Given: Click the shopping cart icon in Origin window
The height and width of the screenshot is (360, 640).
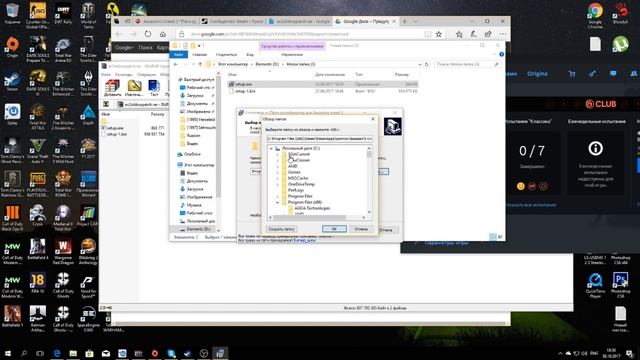Looking at the screenshot, I should tap(572, 74).
